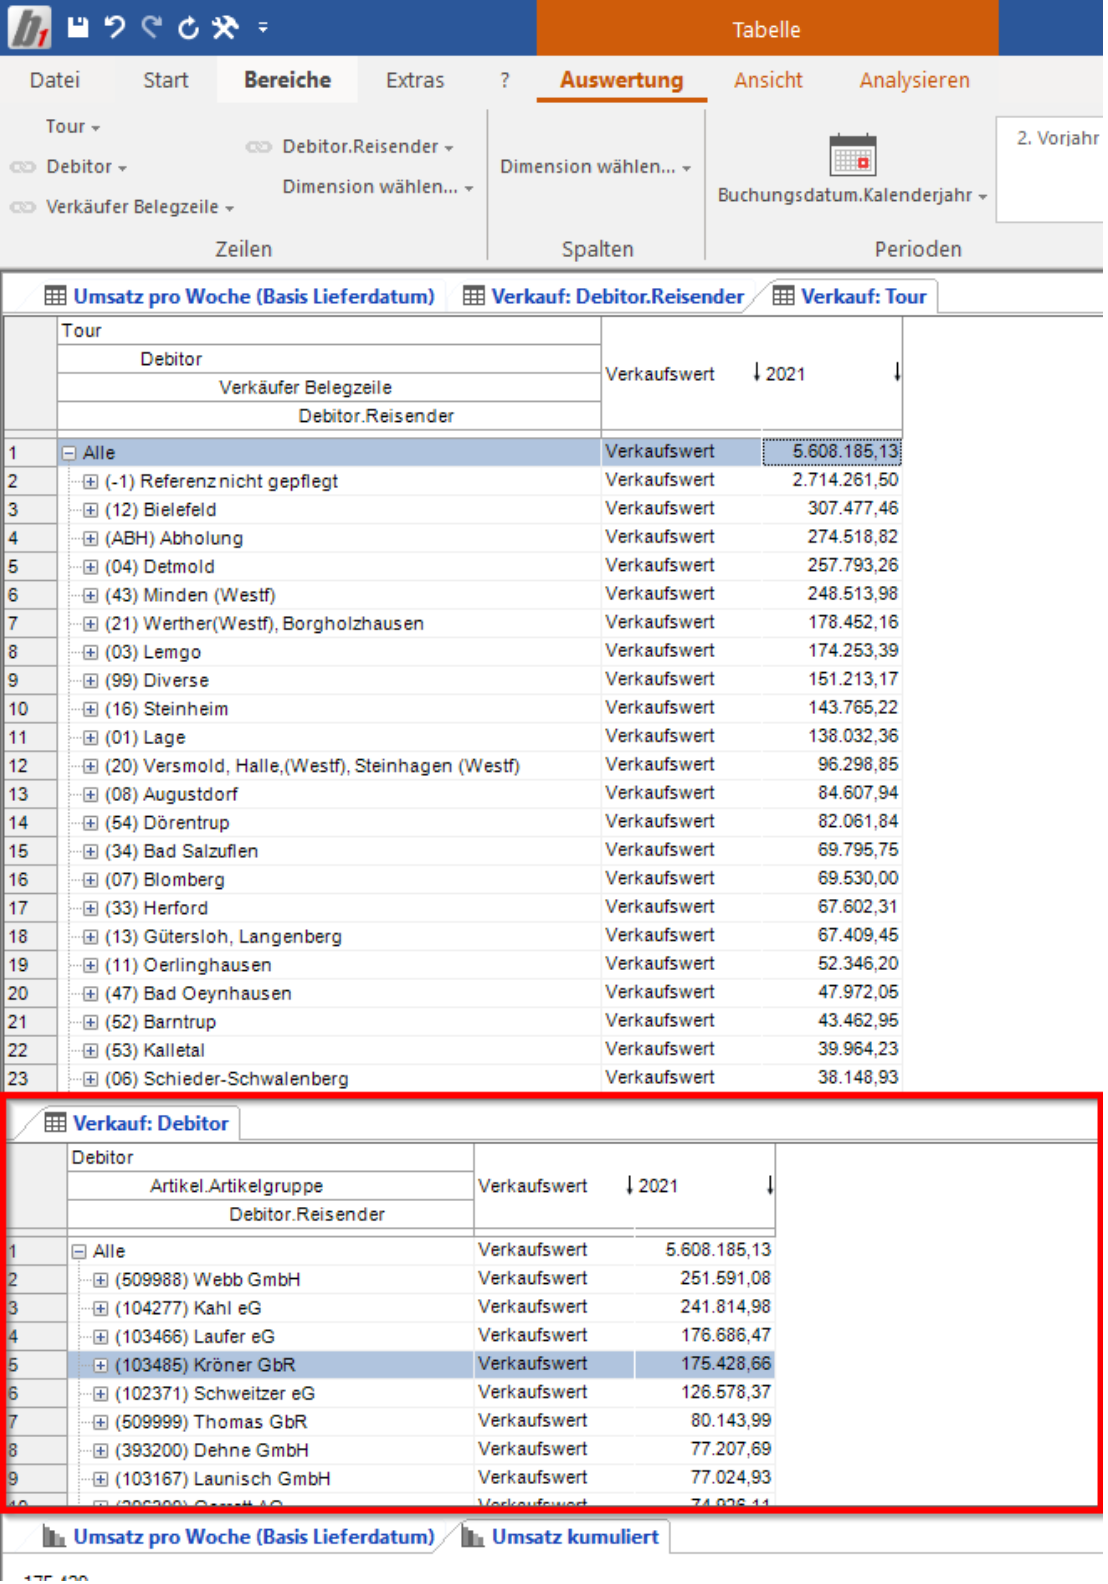
Task: Expand the (103485) Kröner GbR row
Action: tap(100, 1366)
